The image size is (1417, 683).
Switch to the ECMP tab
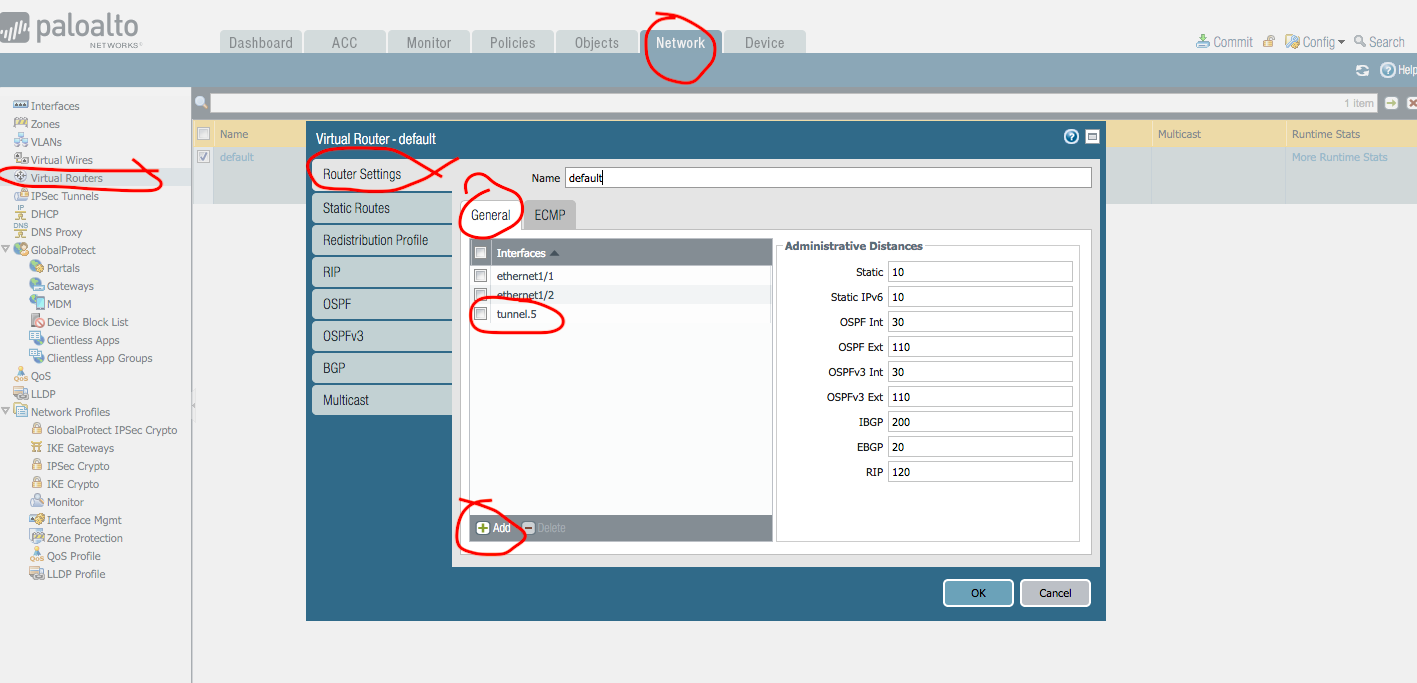[x=550, y=215]
